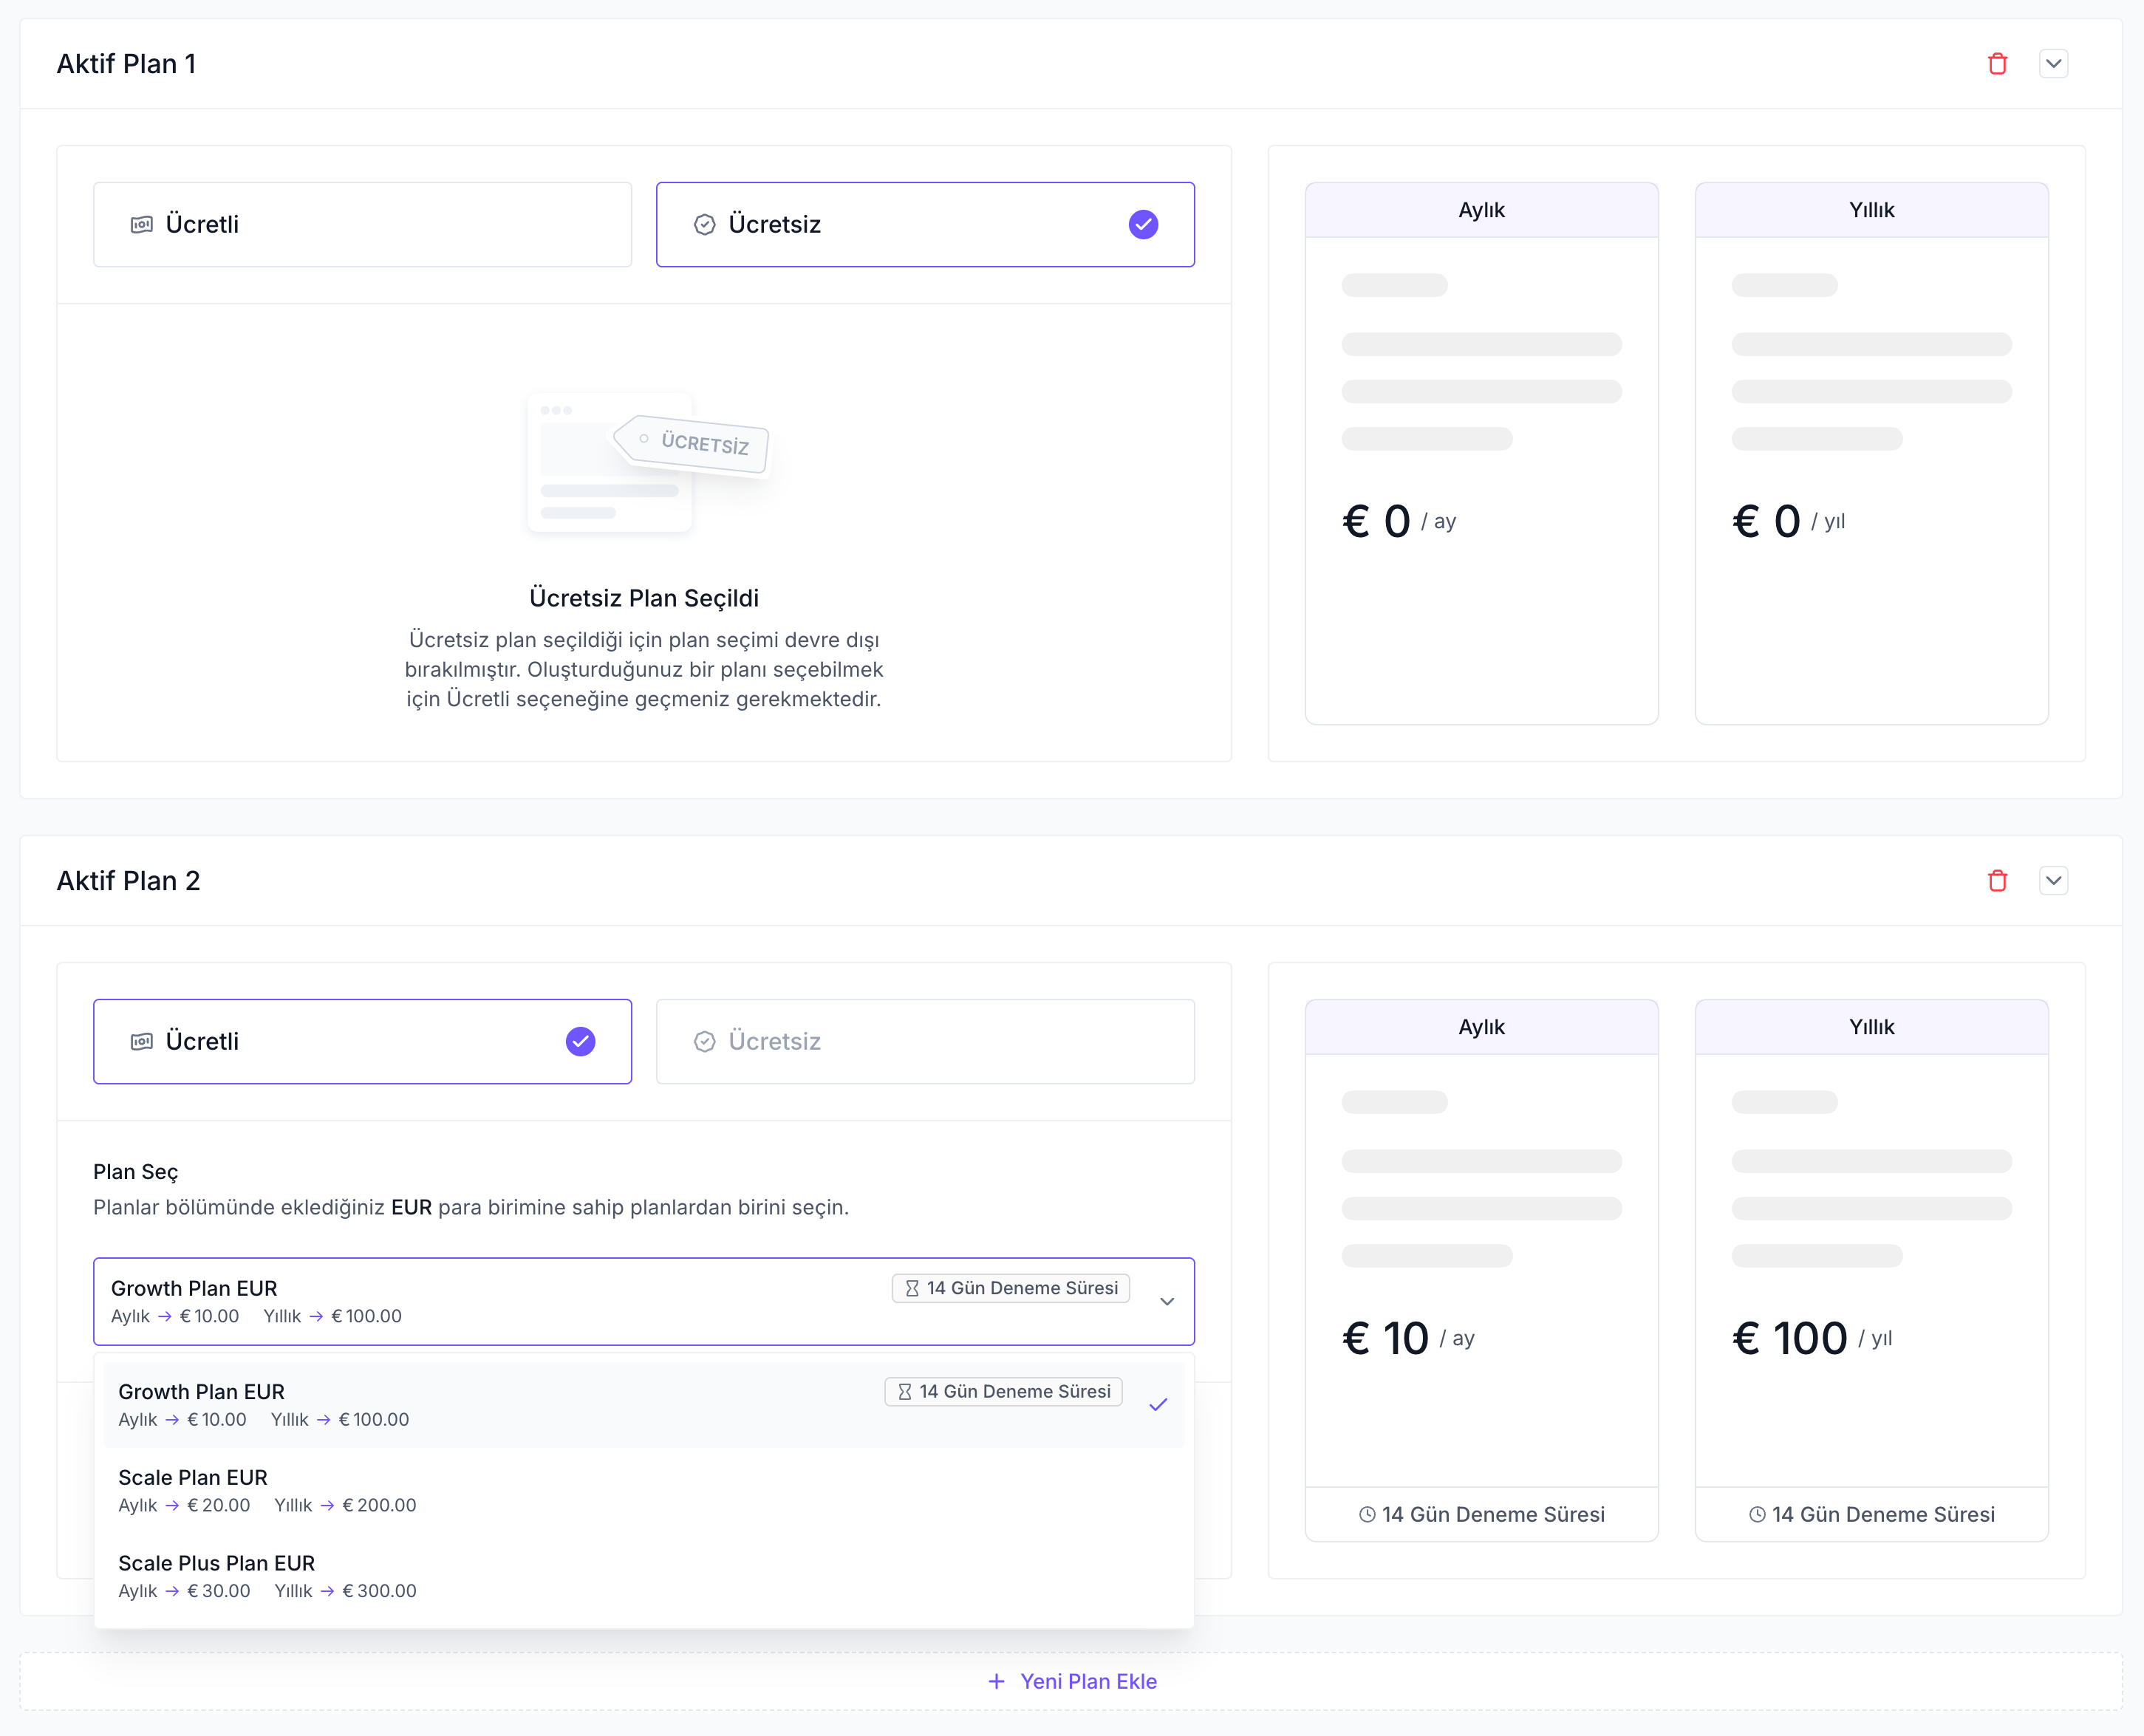Select Ücretsiz option in Aktif Plan 2
Screen dimensions: 2144x1736
point(924,1041)
